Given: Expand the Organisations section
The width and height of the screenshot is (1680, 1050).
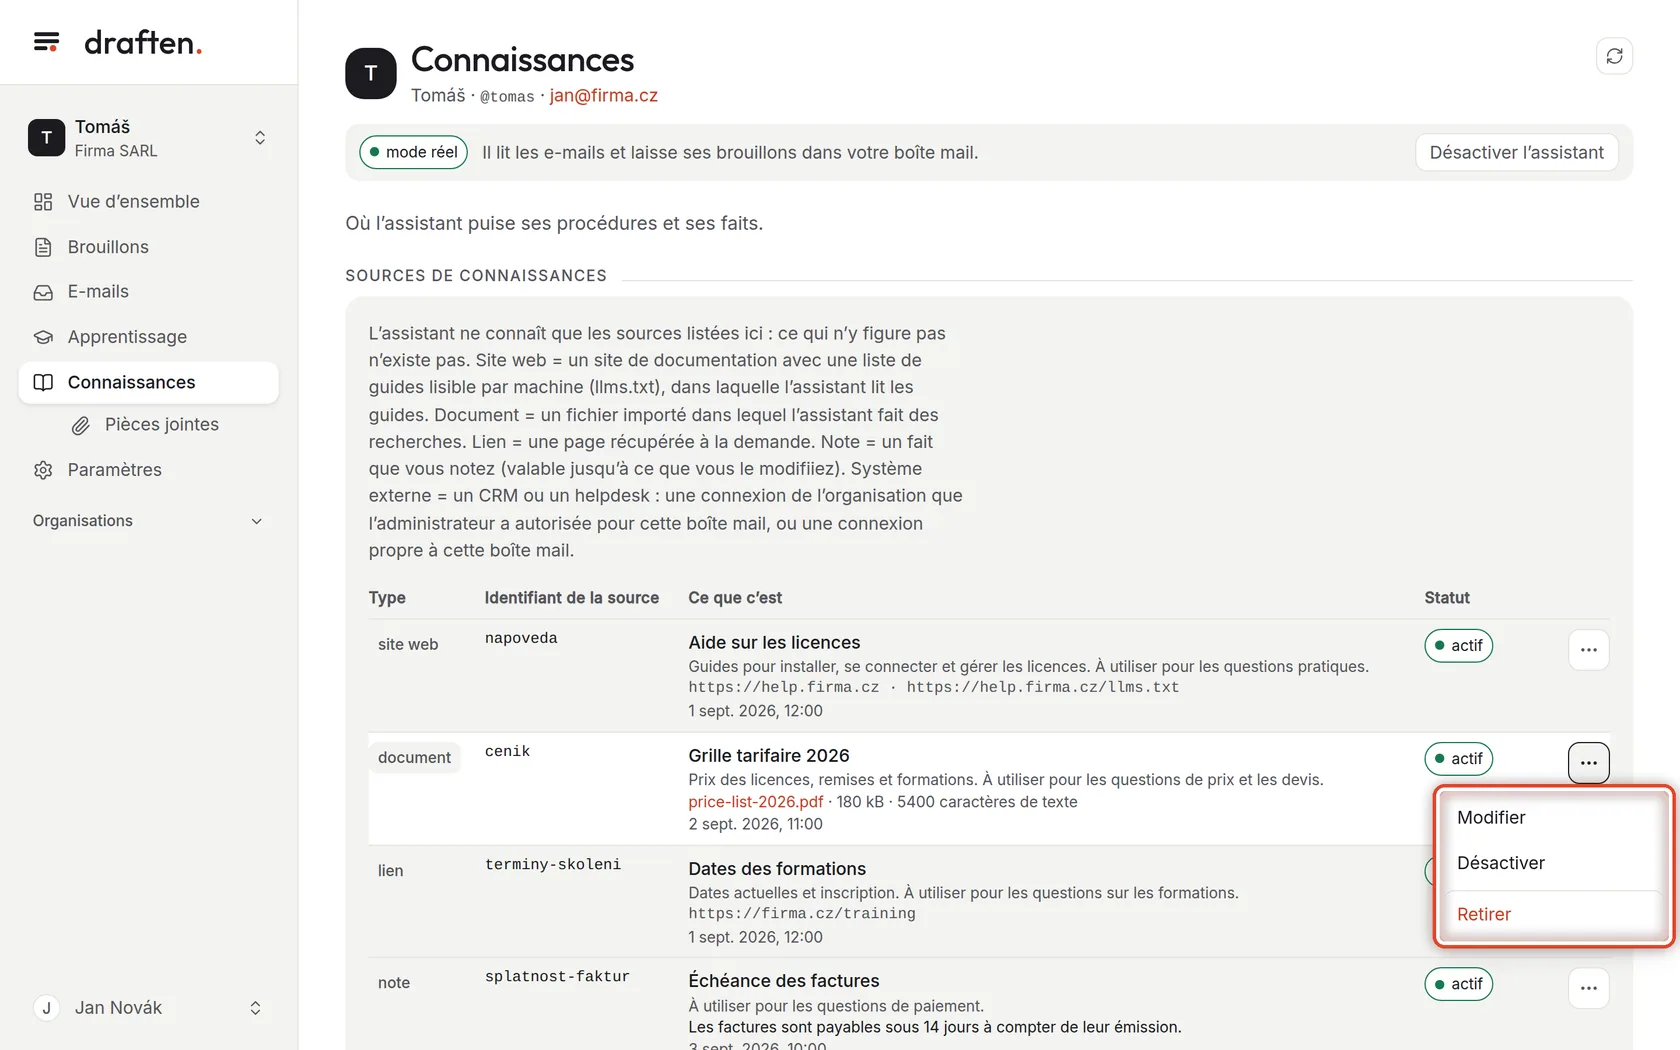Looking at the screenshot, I should 148,521.
